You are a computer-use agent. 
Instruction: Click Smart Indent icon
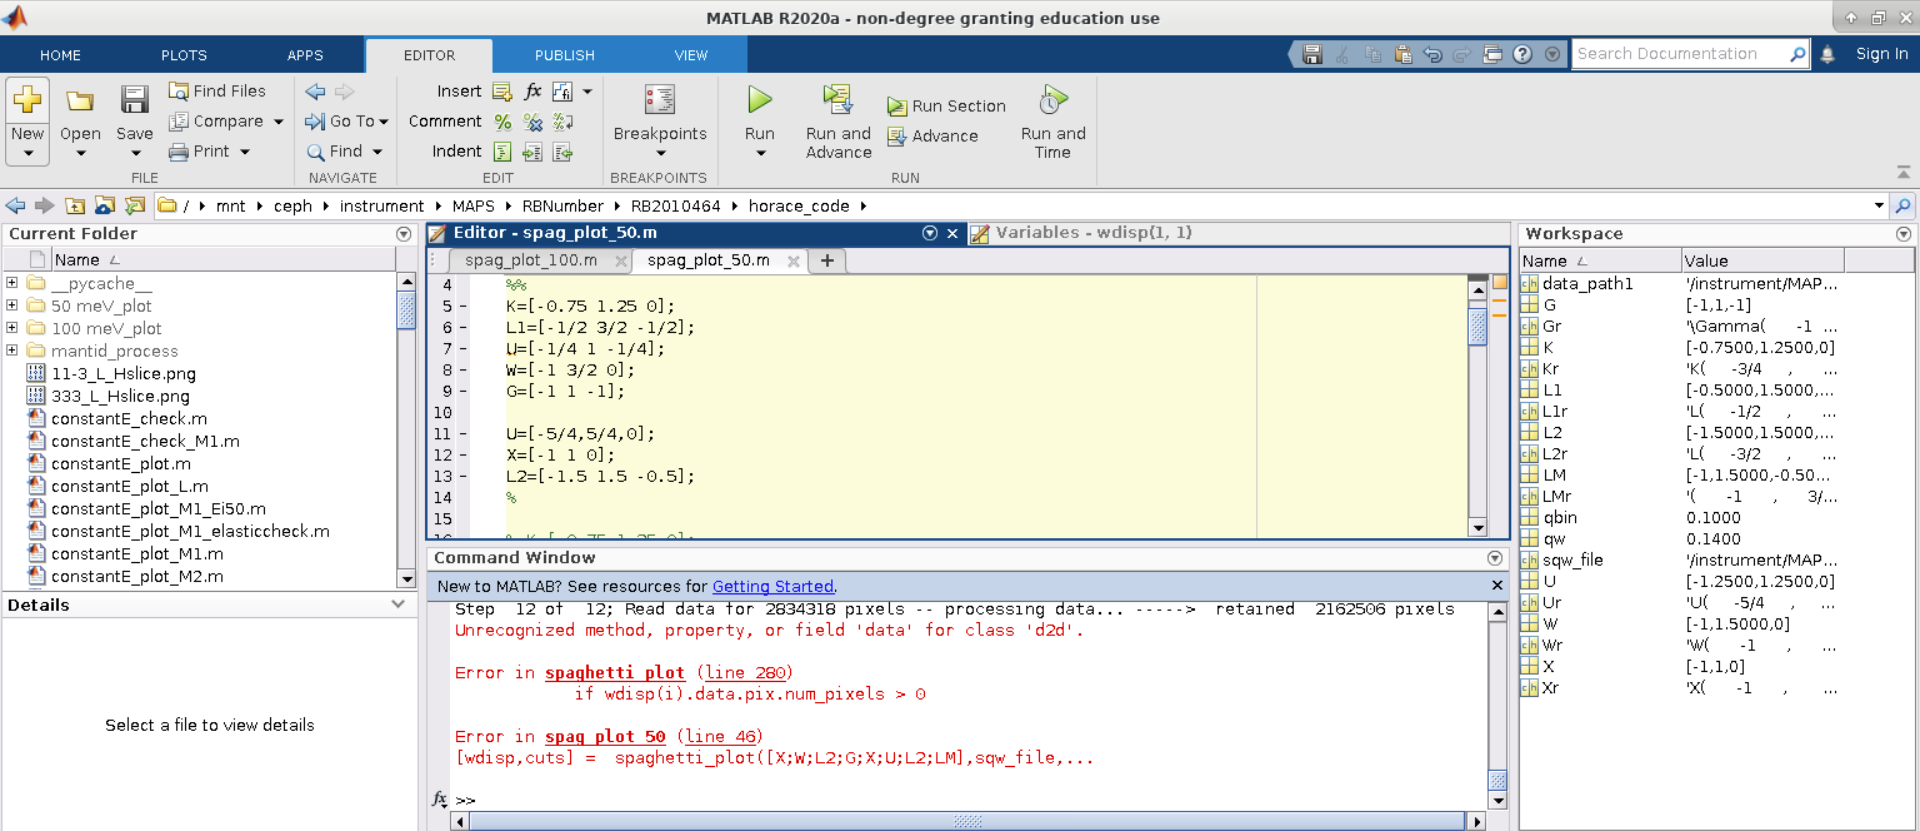pos(502,152)
